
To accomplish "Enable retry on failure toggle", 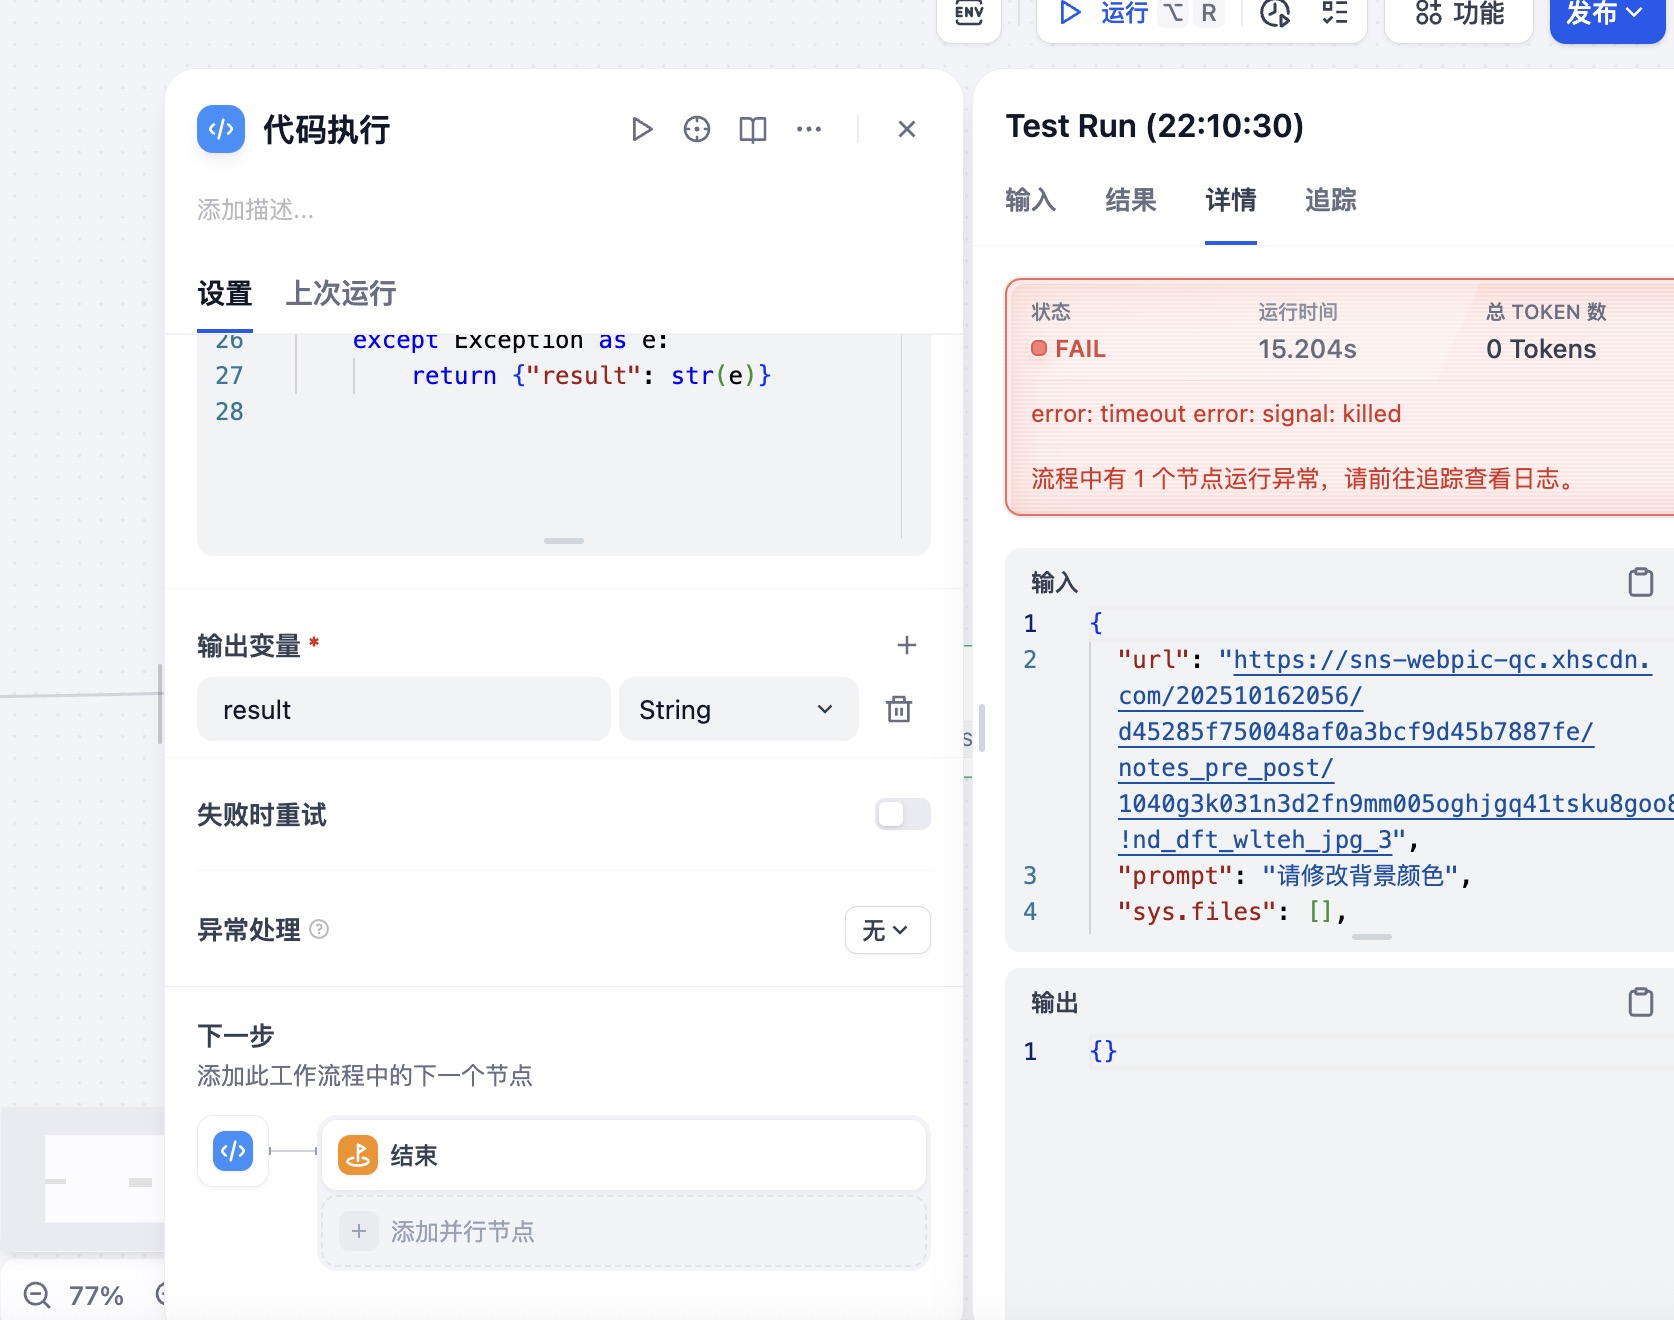I will click(x=902, y=814).
